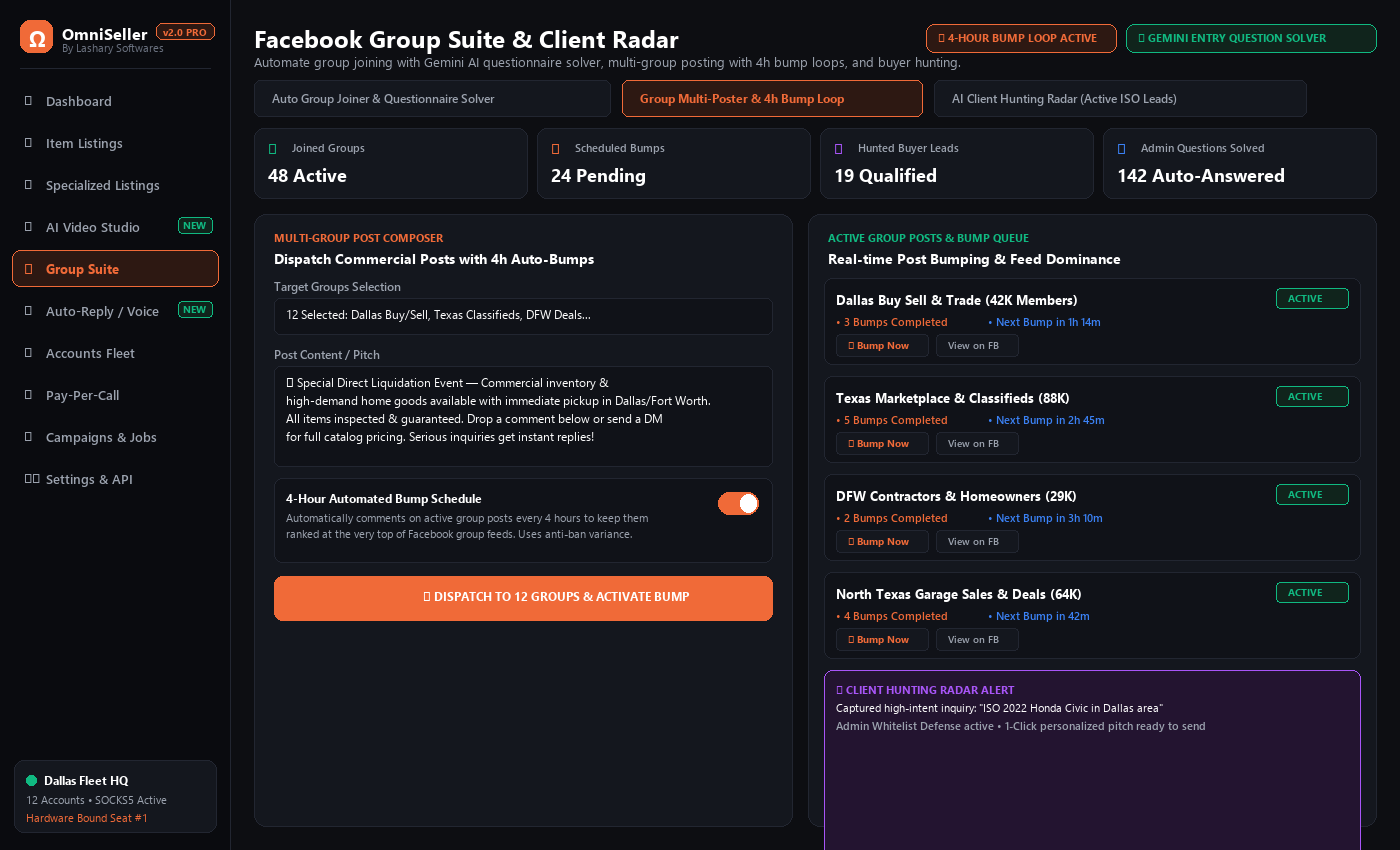This screenshot has width=1400, height=850.
Task: Click Dispatch to 12 Groups & Activate Bump
Action: 523,598
